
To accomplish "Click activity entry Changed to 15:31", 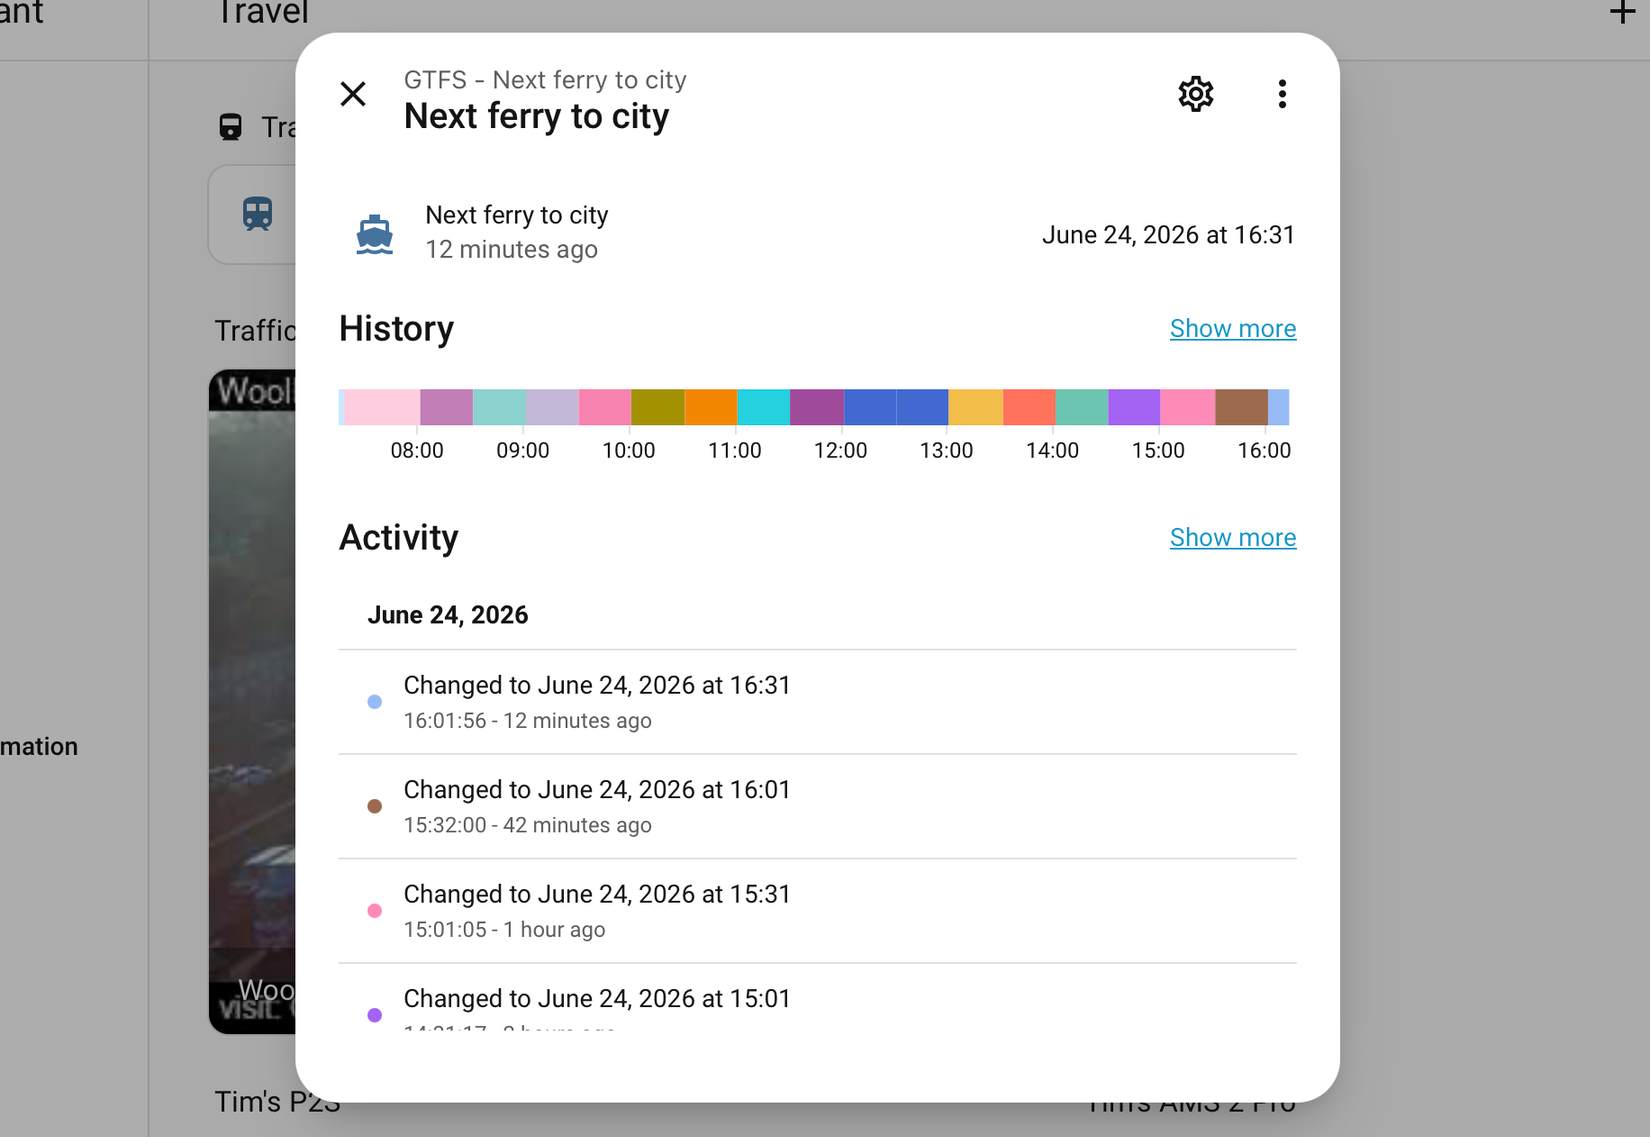I will (x=817, y=911).
